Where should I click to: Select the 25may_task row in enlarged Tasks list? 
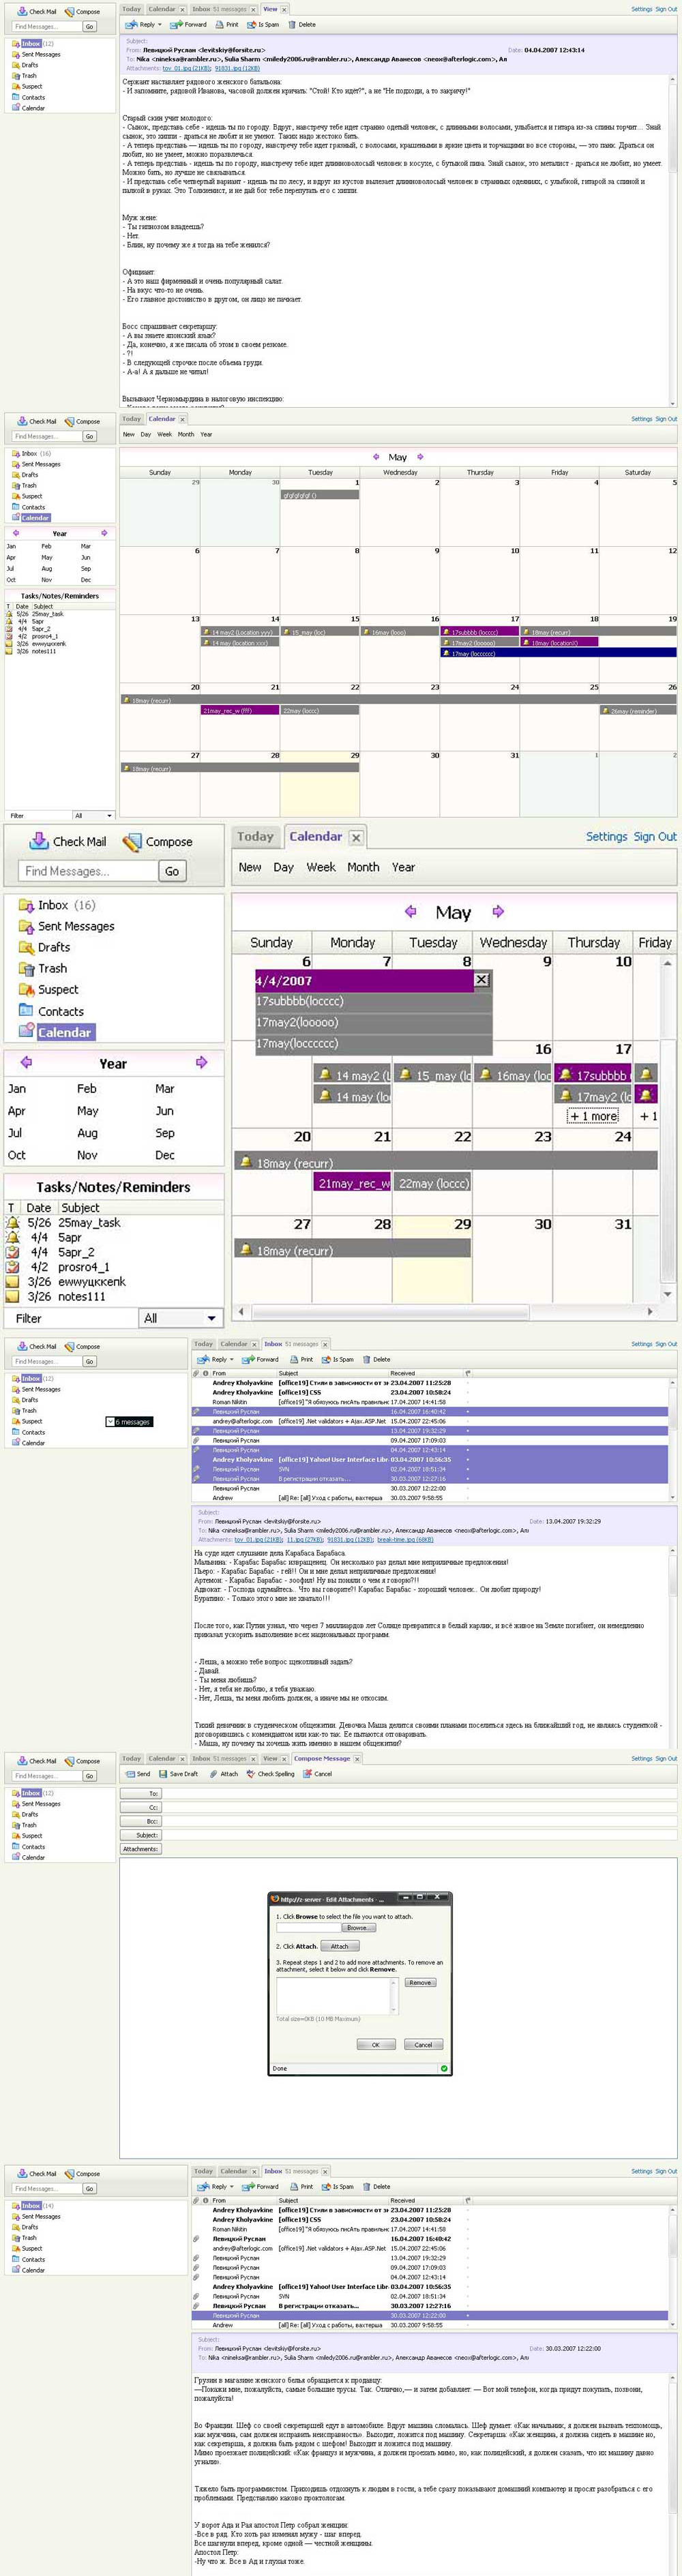pos(113,1222)
